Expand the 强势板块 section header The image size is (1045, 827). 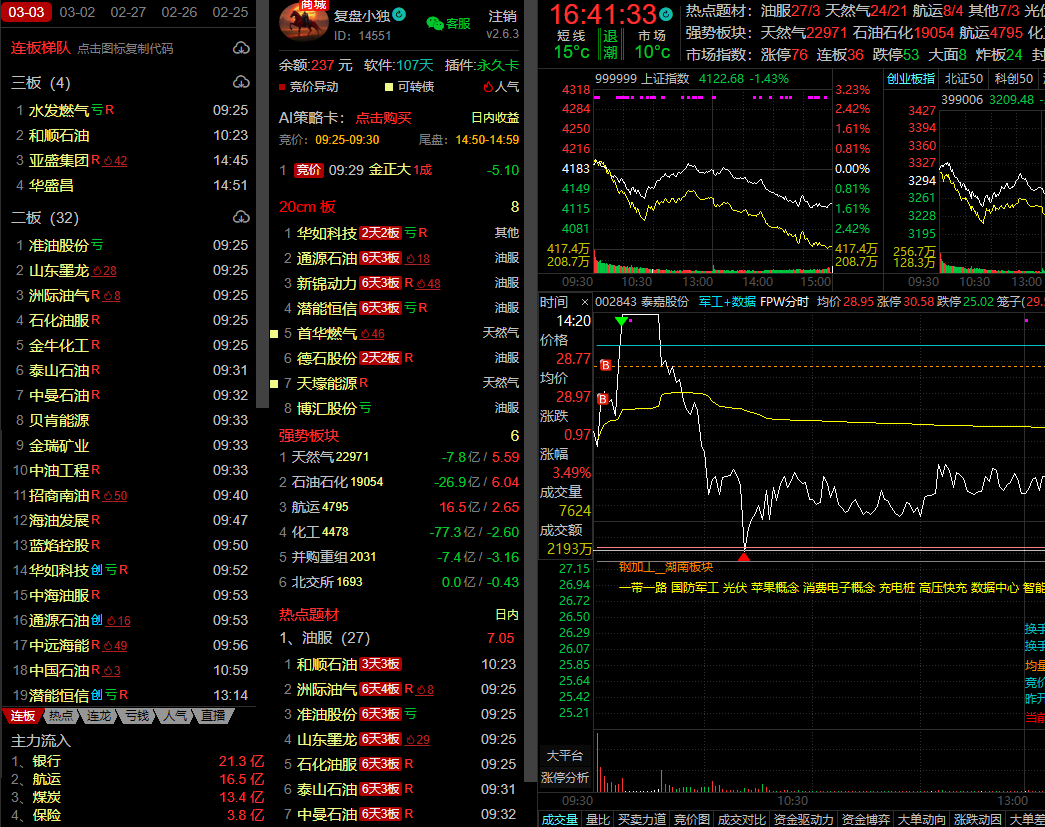coord(308,435)
